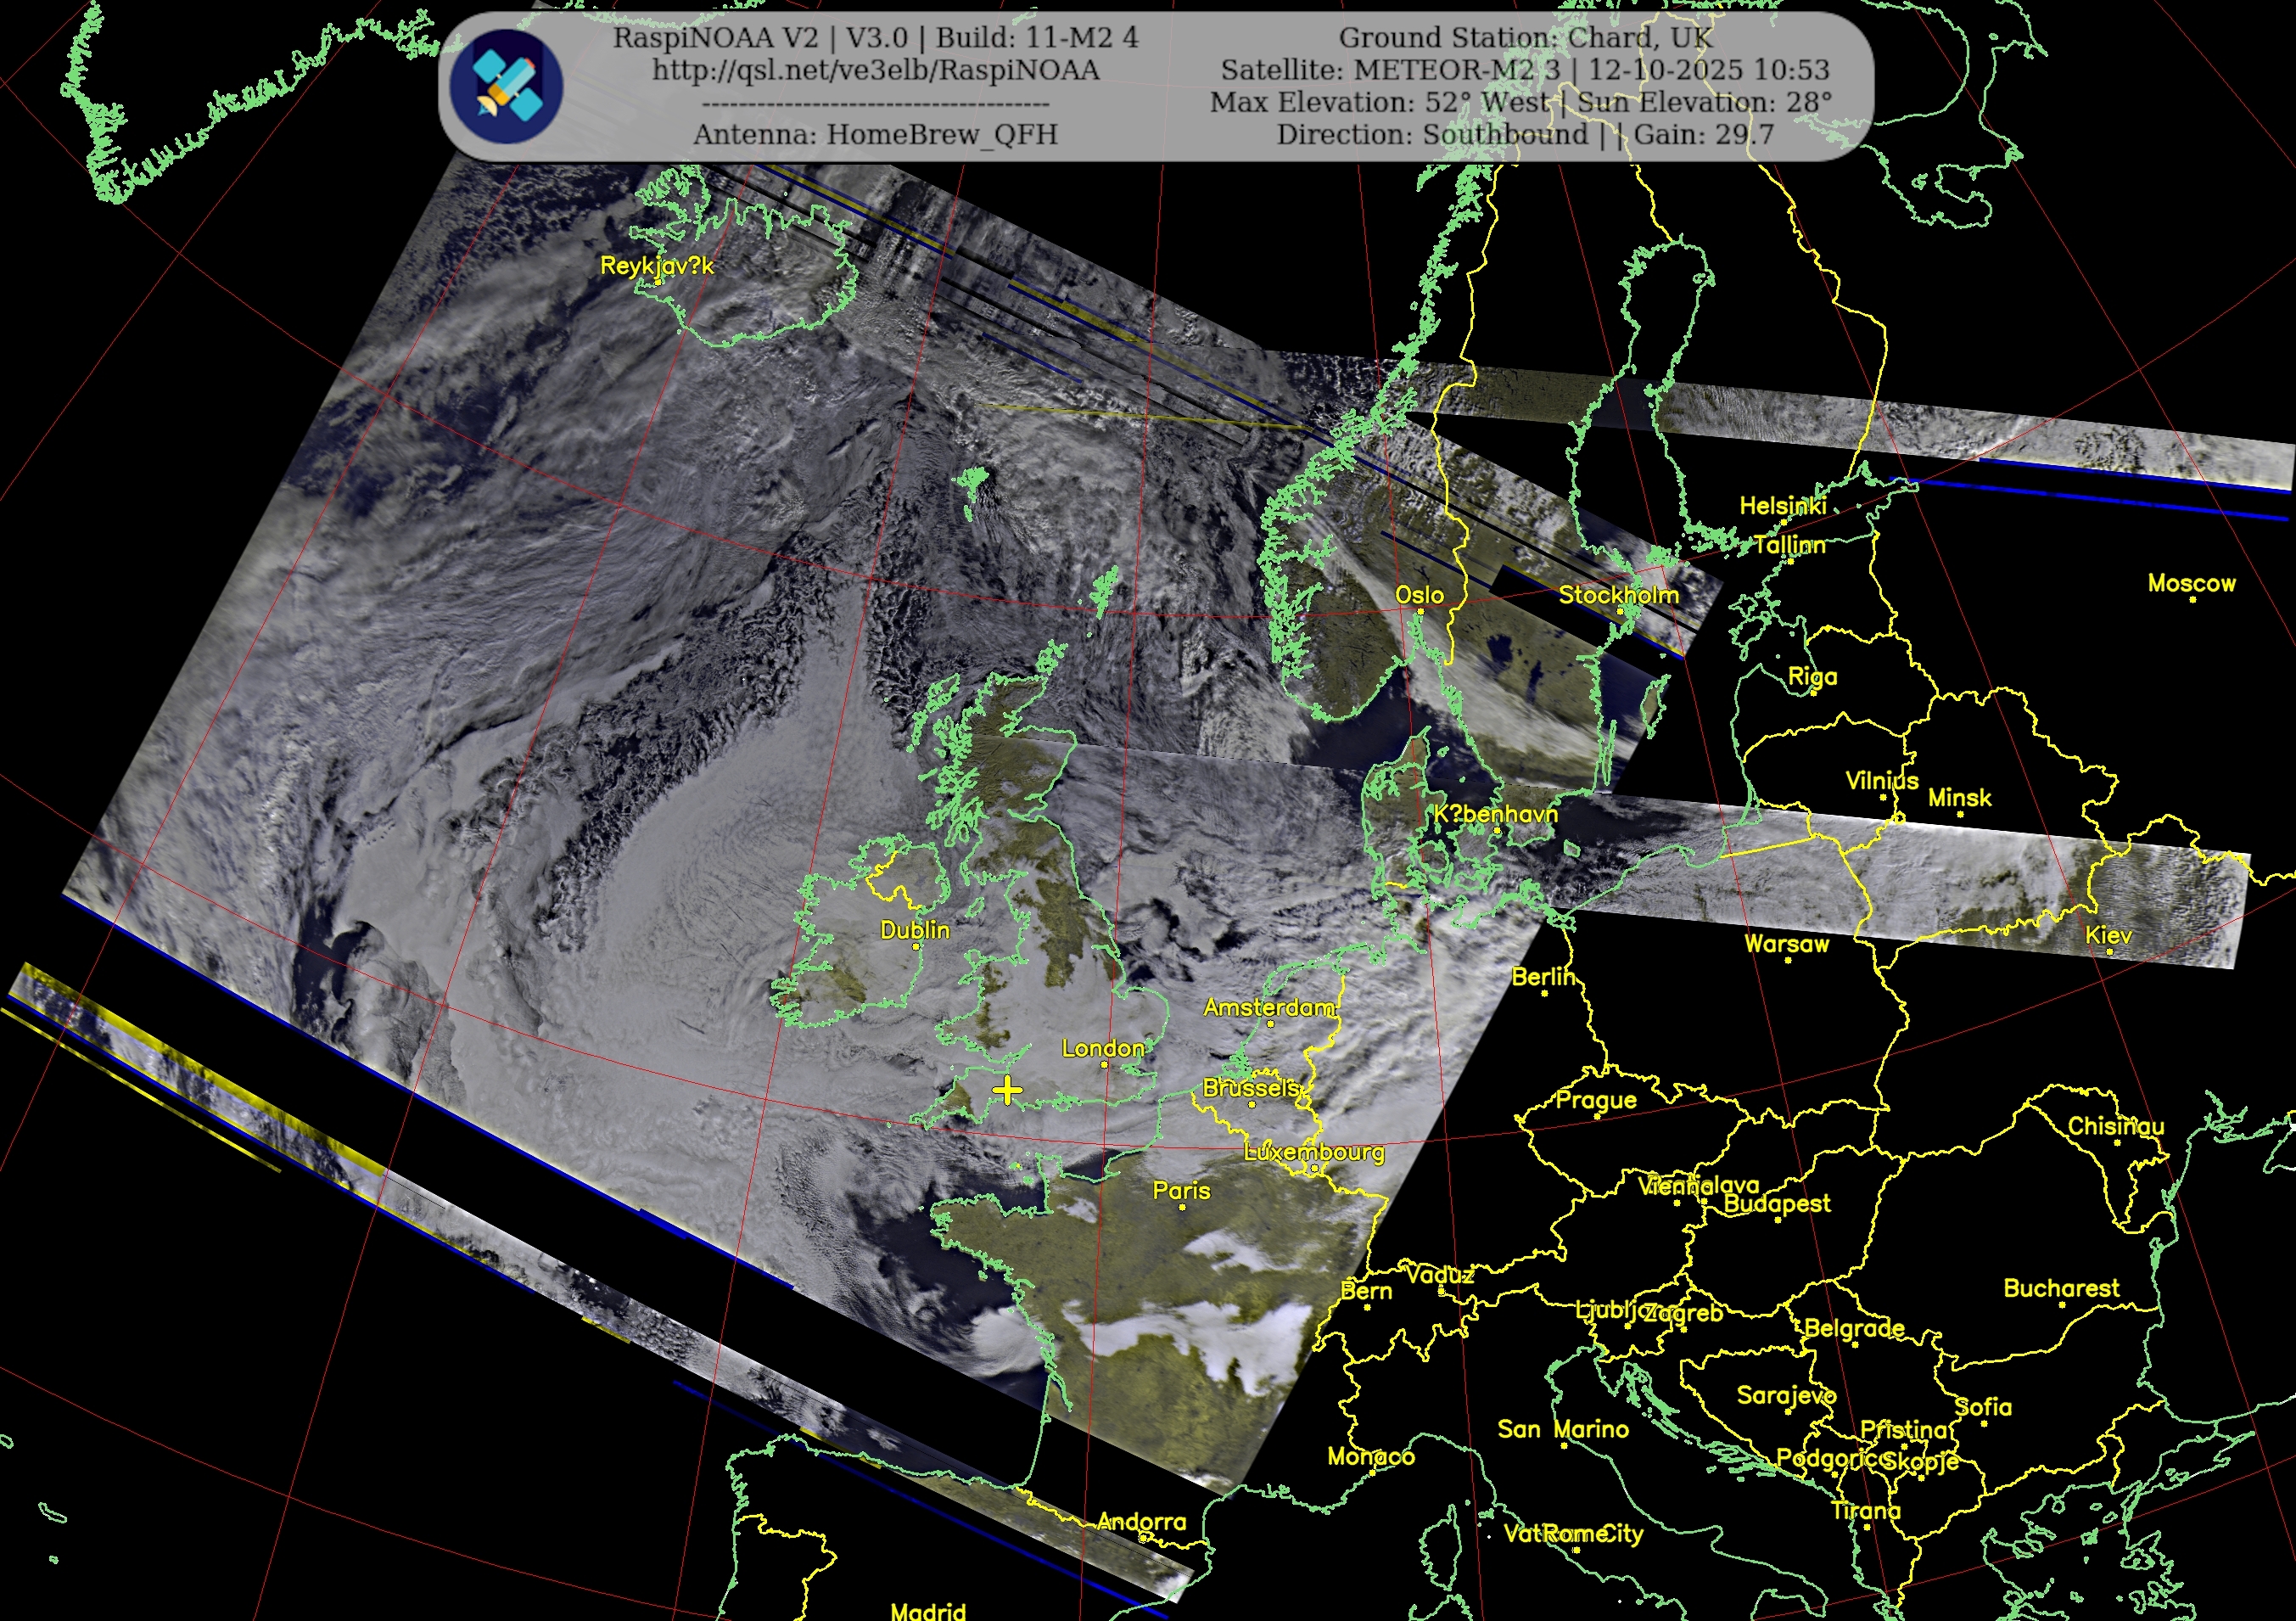Select the Bucharest city label

[2061, 1288]
